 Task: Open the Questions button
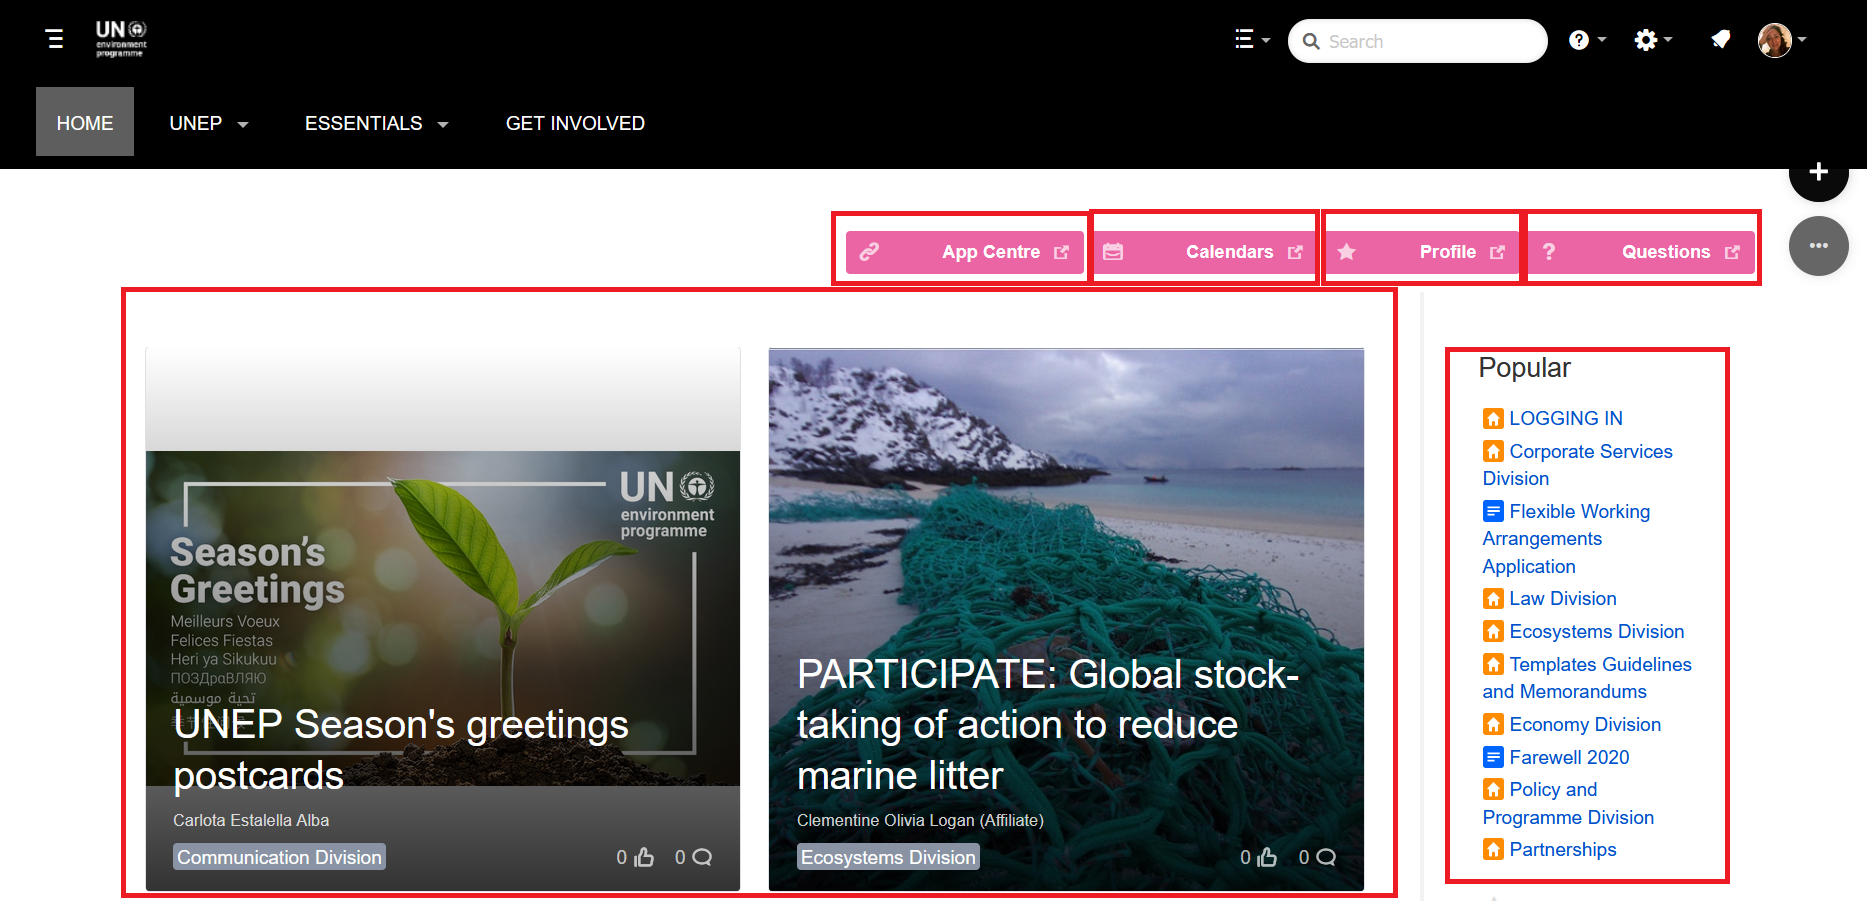pos(1642,252)
